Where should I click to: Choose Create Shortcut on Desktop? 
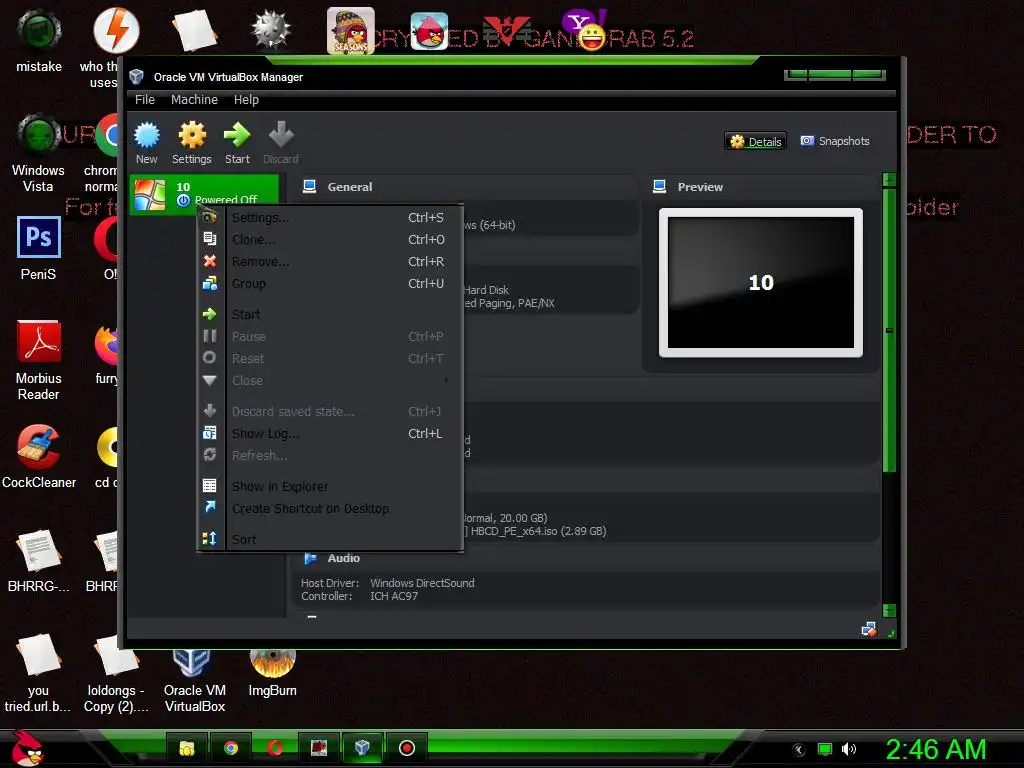tap(330, 508)
